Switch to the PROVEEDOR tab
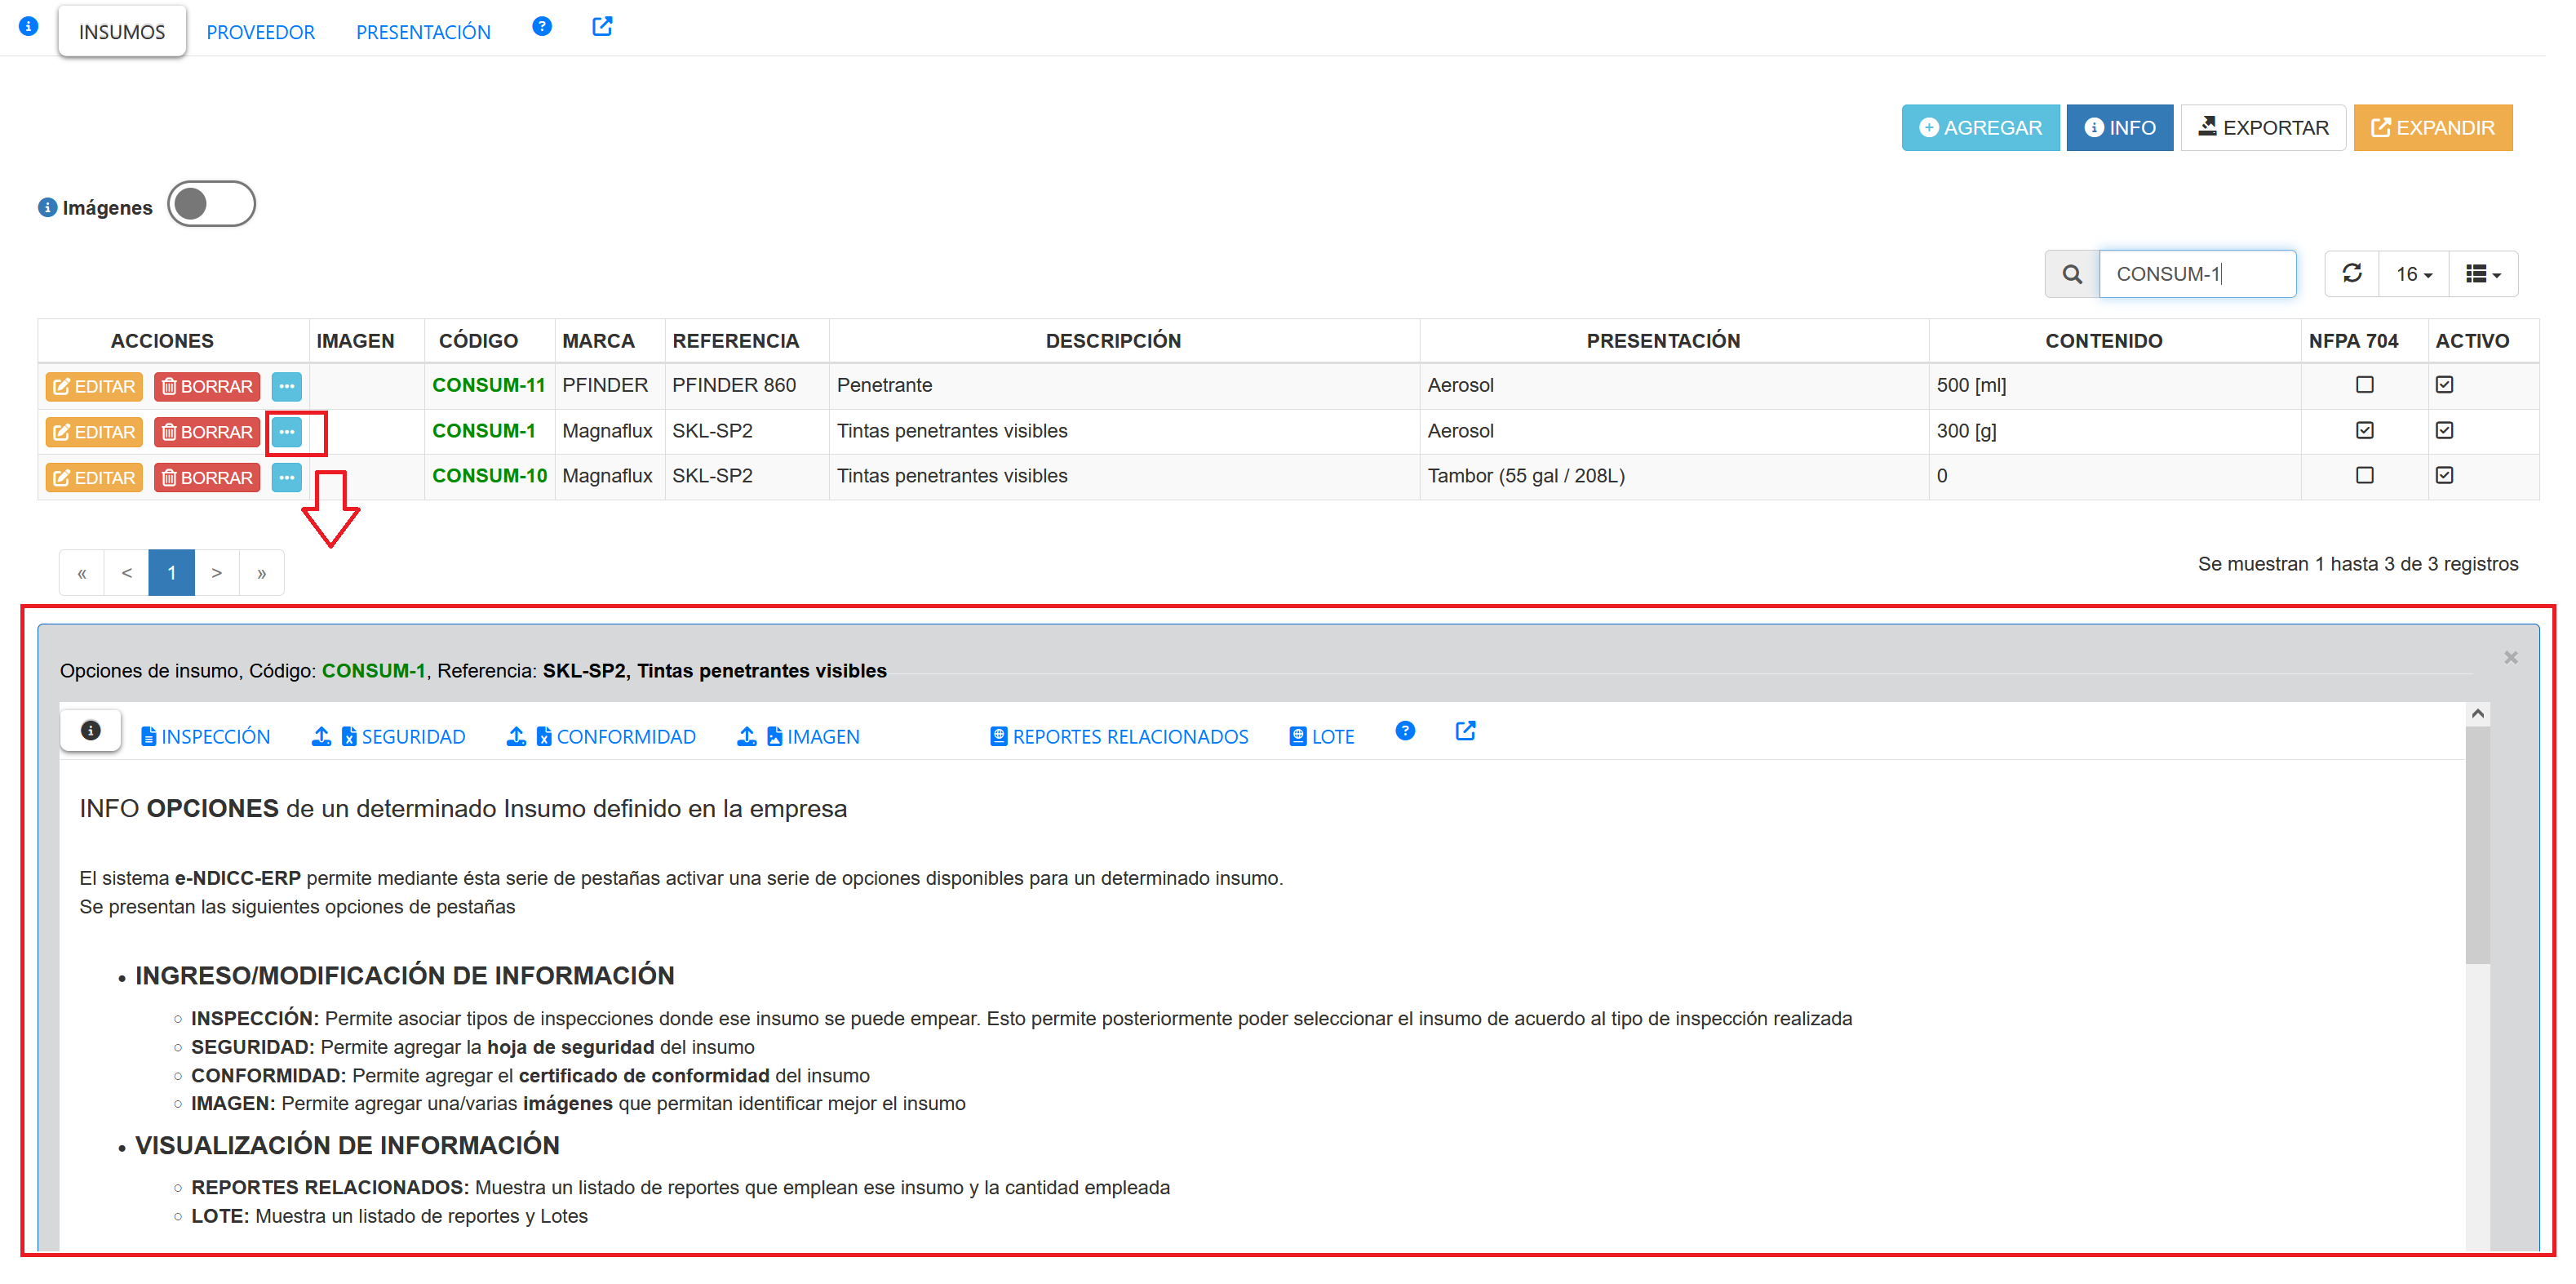2576x1284 pixels. point(260,32)
